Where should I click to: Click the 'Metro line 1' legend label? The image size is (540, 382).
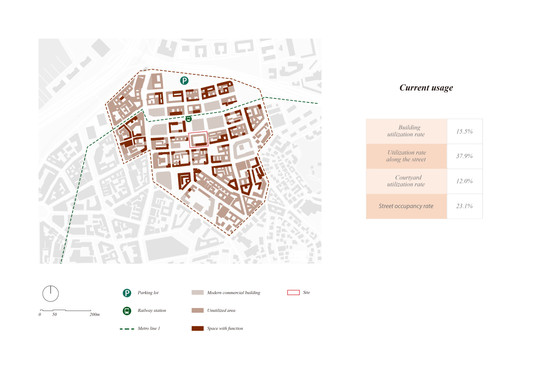click(149, 329)
